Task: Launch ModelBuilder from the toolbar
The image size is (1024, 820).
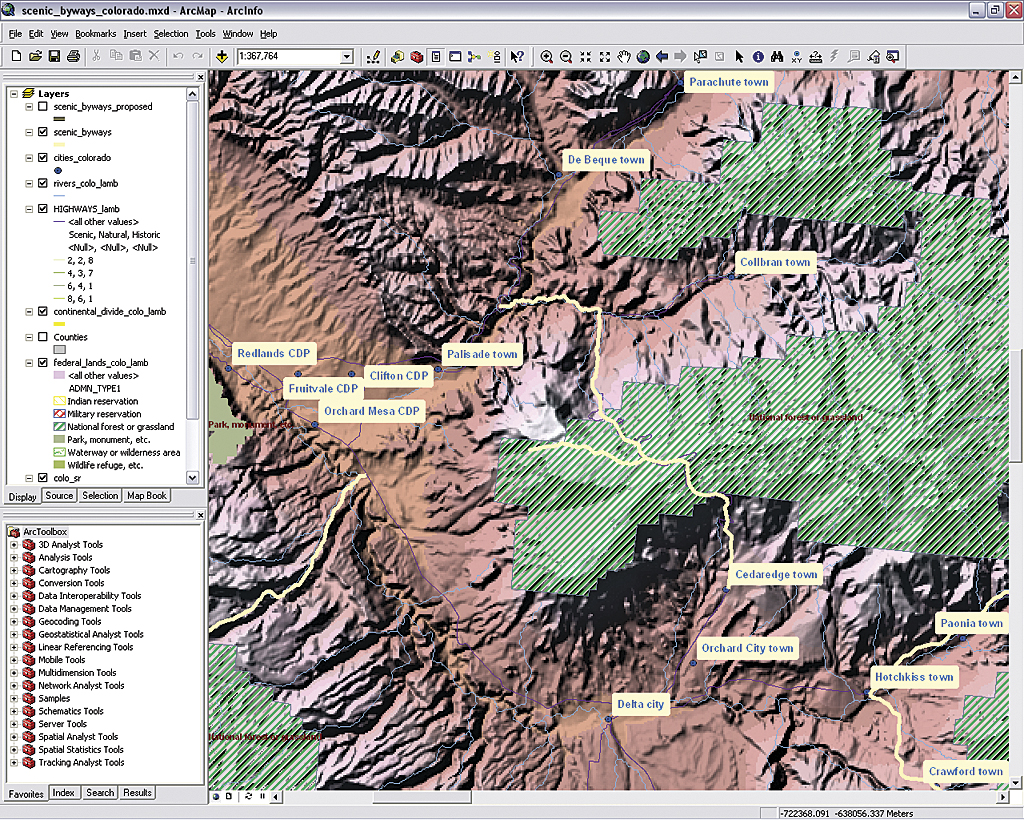Action: pyautogui.click(x=475, y=57)
